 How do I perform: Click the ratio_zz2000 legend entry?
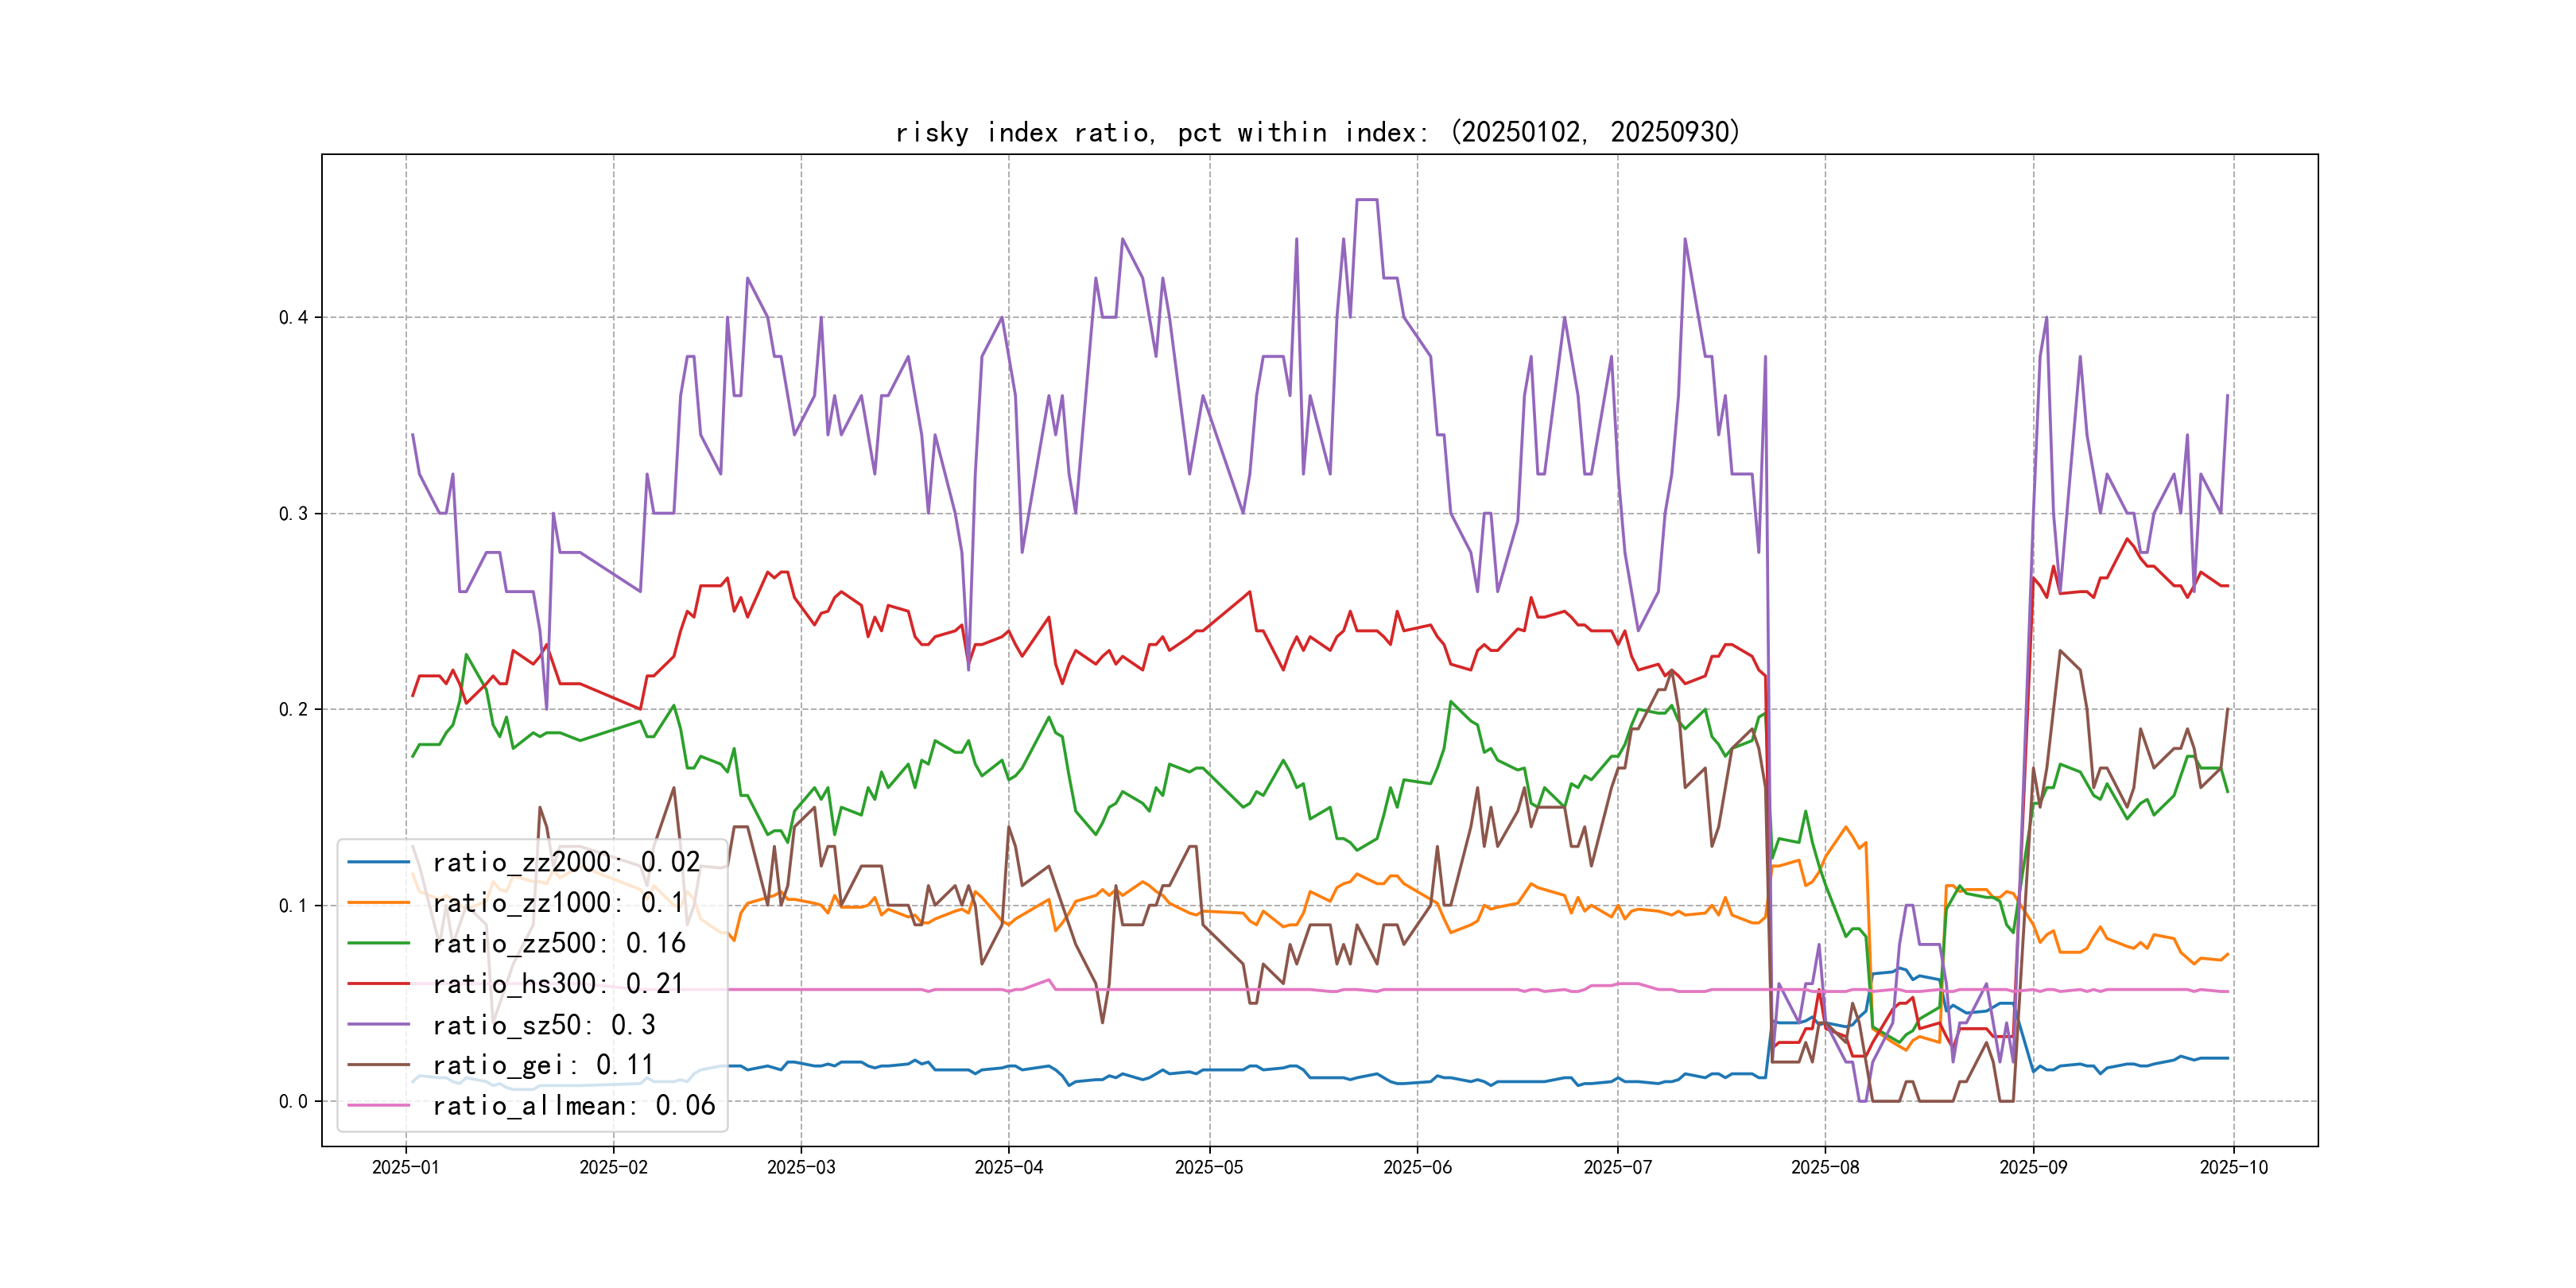[x=565, y=862]
